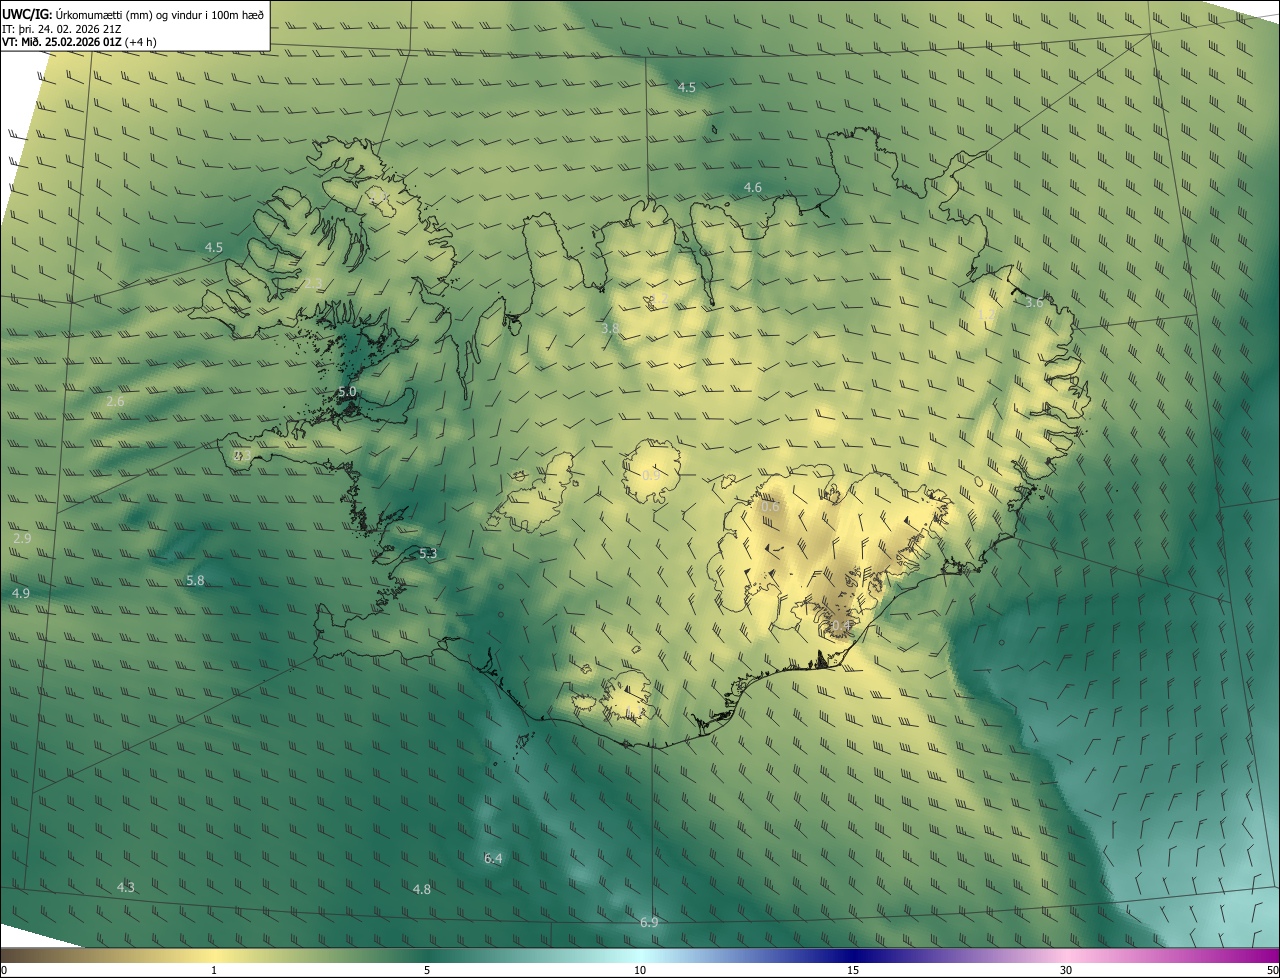The height and width of the screenshot is (978, 1280).
Task: Click the 6.4 value south of Iceland
Action: (493, 858)
